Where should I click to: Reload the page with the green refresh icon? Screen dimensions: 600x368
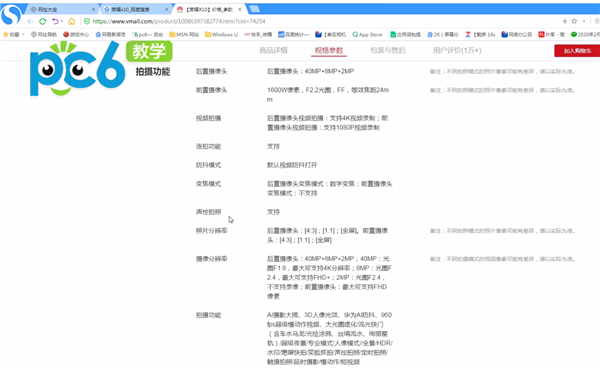point(42,21)
